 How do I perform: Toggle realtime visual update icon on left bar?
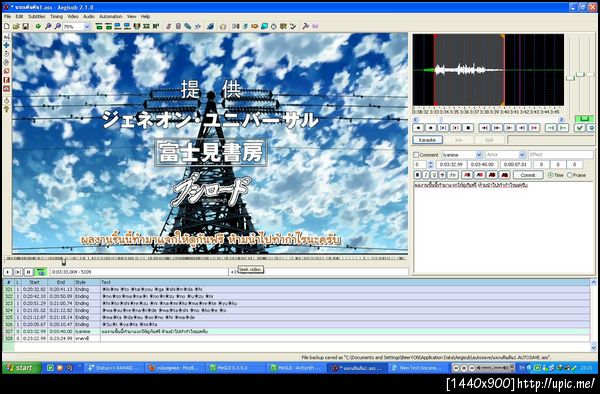tap(7, 101)
